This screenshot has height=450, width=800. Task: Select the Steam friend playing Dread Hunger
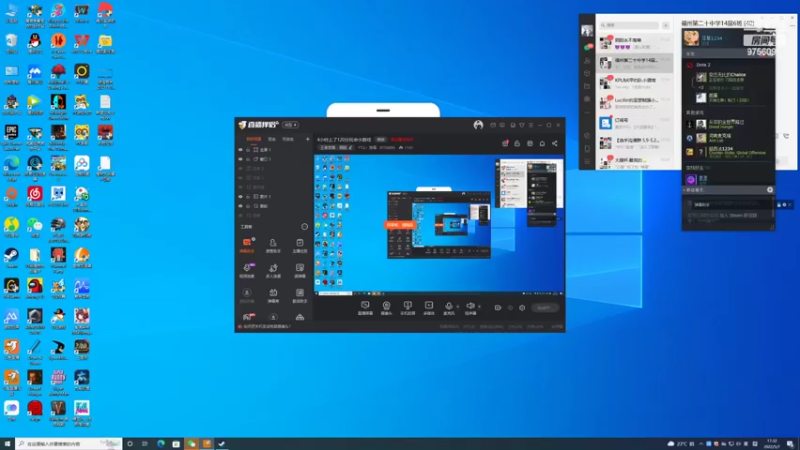[727, 124]
